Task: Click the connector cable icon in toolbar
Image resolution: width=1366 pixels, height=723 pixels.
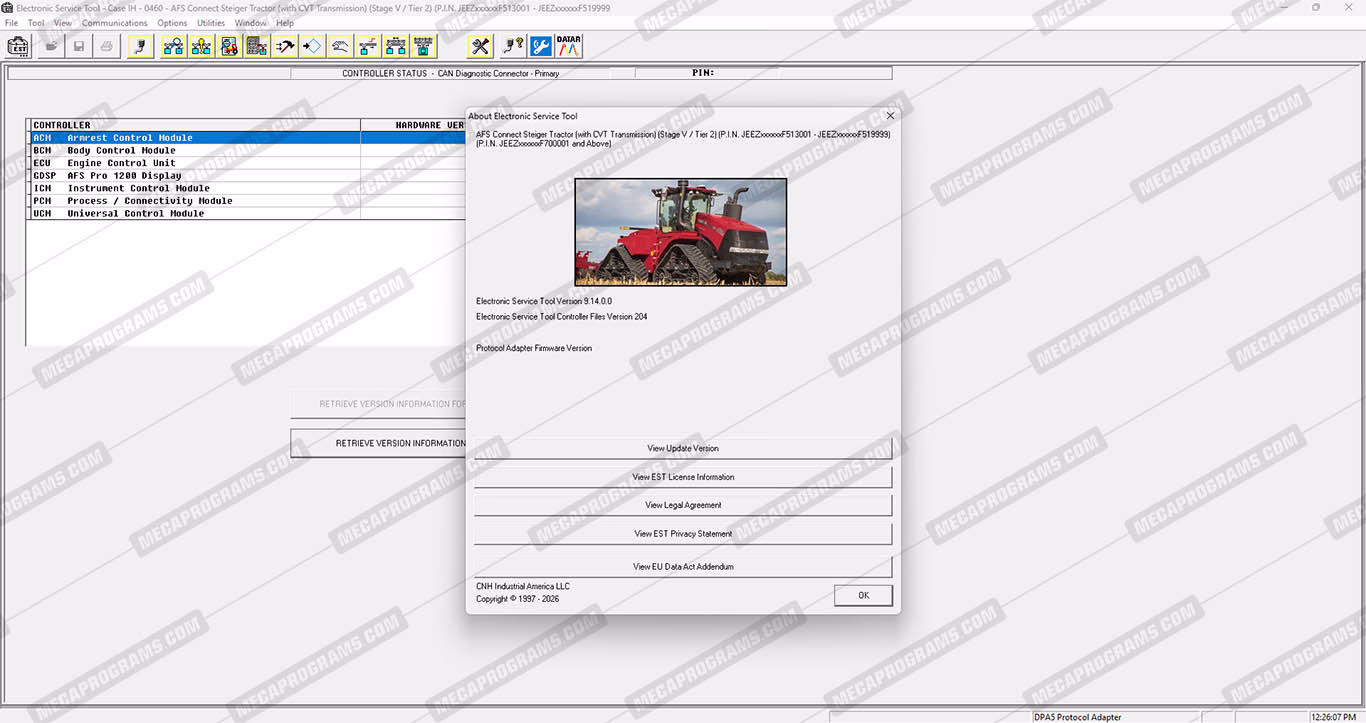Action: tap(140, 46)
